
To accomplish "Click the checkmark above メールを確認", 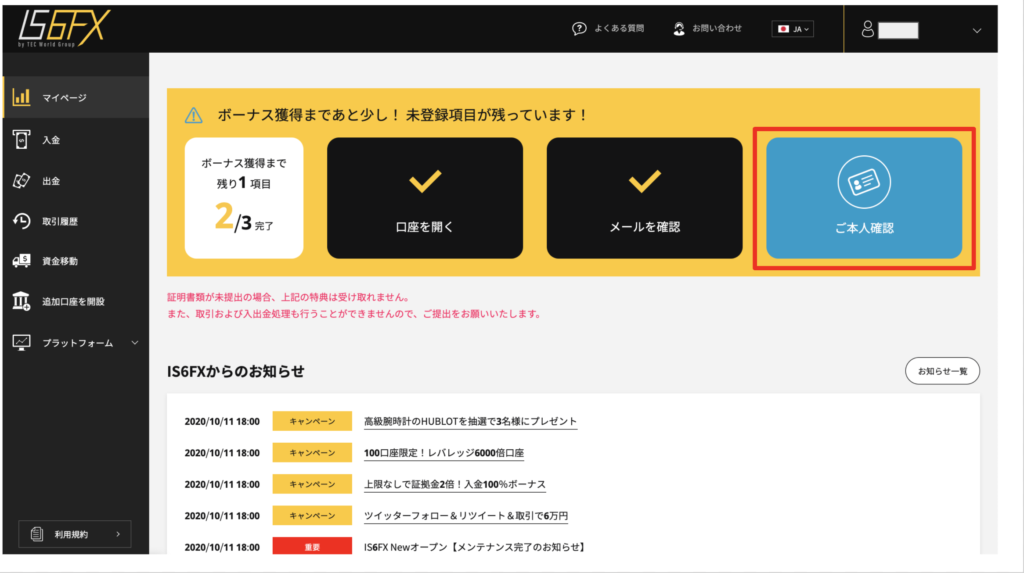I will 645,181.
